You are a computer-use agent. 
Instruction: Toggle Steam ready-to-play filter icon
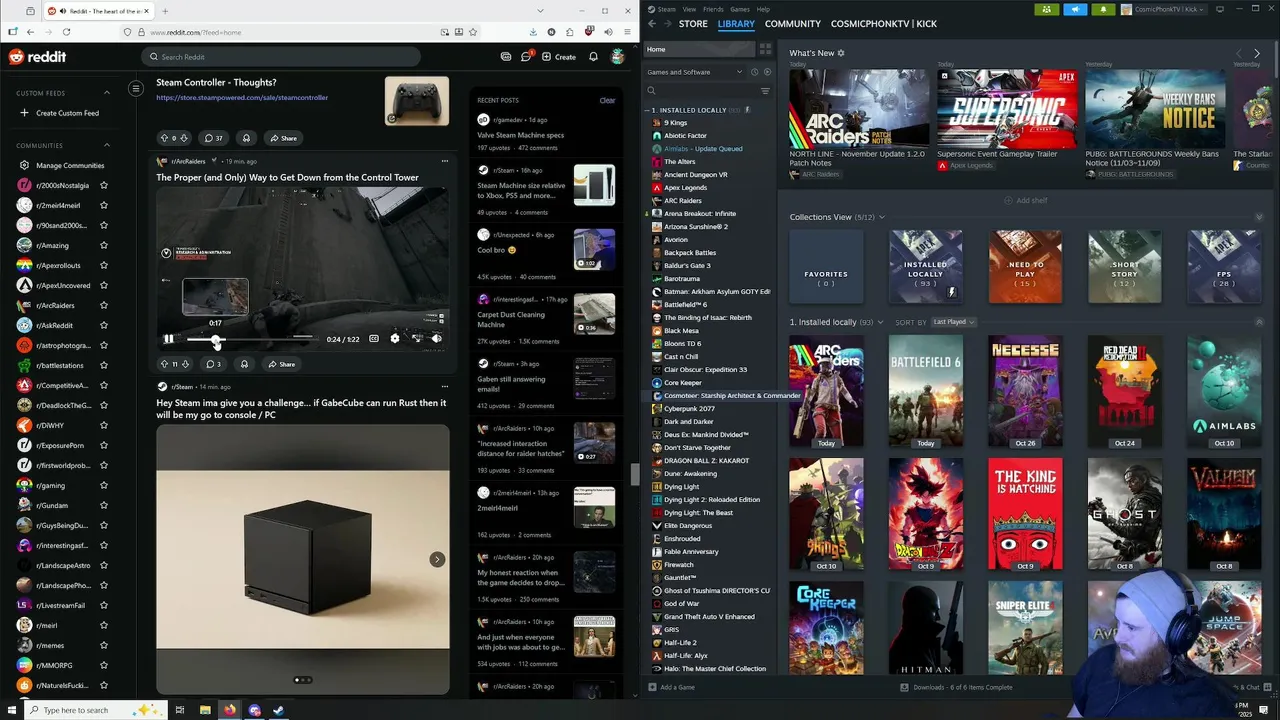(767, 72)
